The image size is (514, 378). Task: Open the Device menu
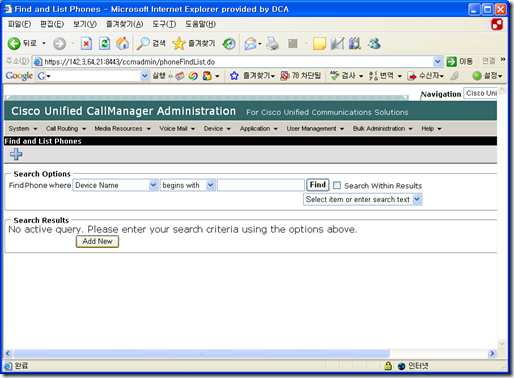coord(217,129)
